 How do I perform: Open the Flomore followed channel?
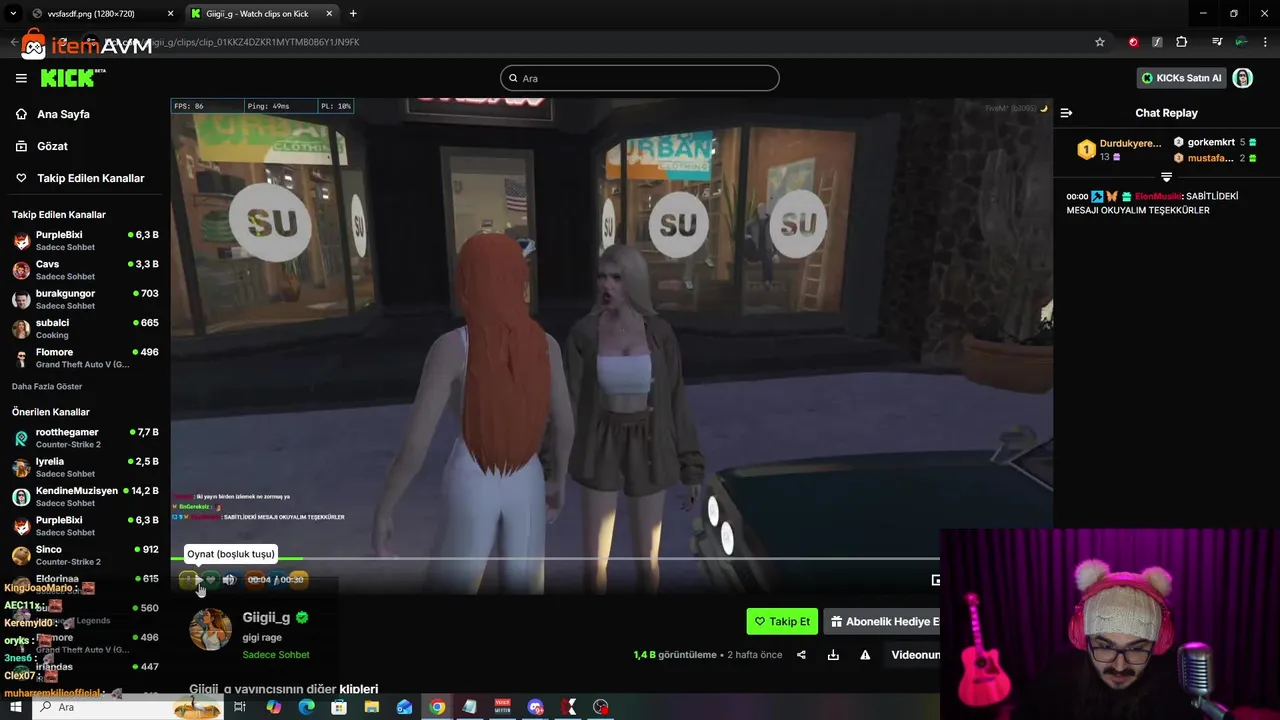[x=85, y=358]
